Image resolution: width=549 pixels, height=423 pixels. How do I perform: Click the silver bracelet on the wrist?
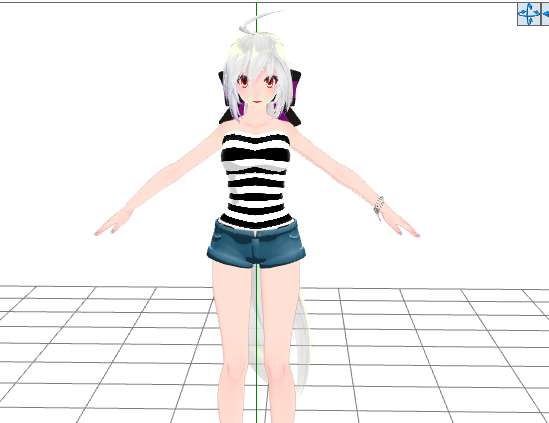point(379,207)
